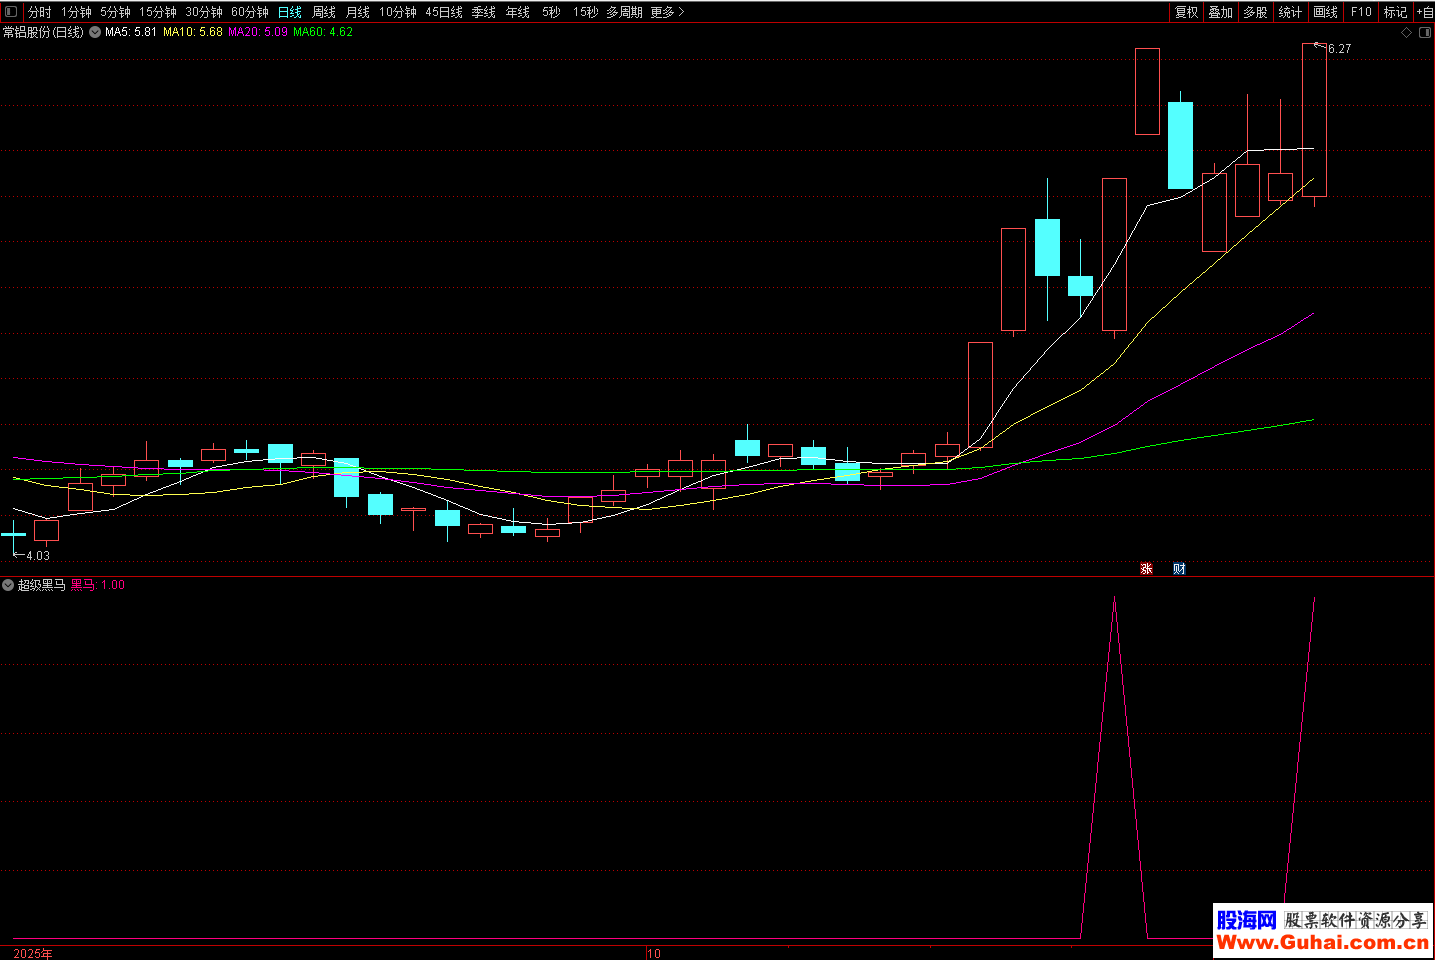Viewport: 1435px width, 960px height.
Task: Expand the 超级黑马 indicator dropdown arrow
Action: 8,585
